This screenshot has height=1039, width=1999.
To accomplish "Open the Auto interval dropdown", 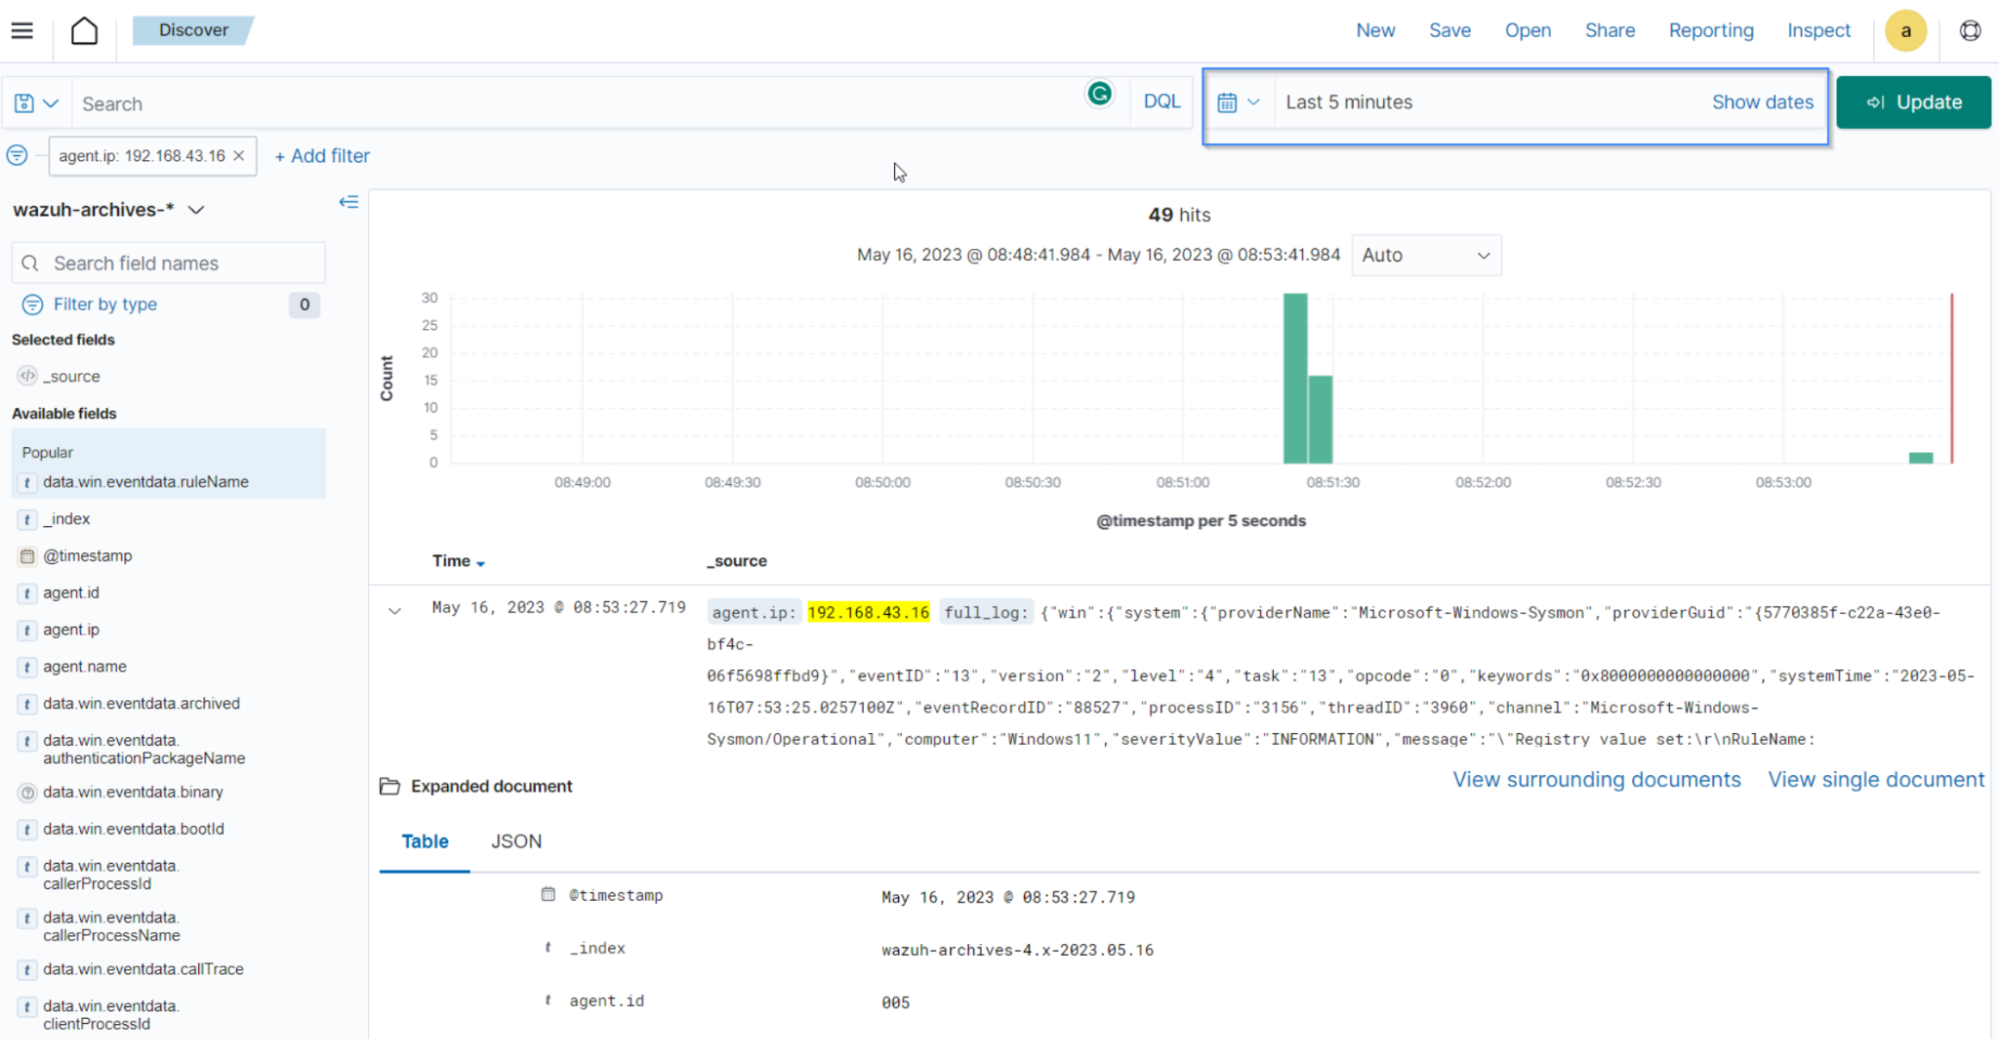I will coord(1425,255).
